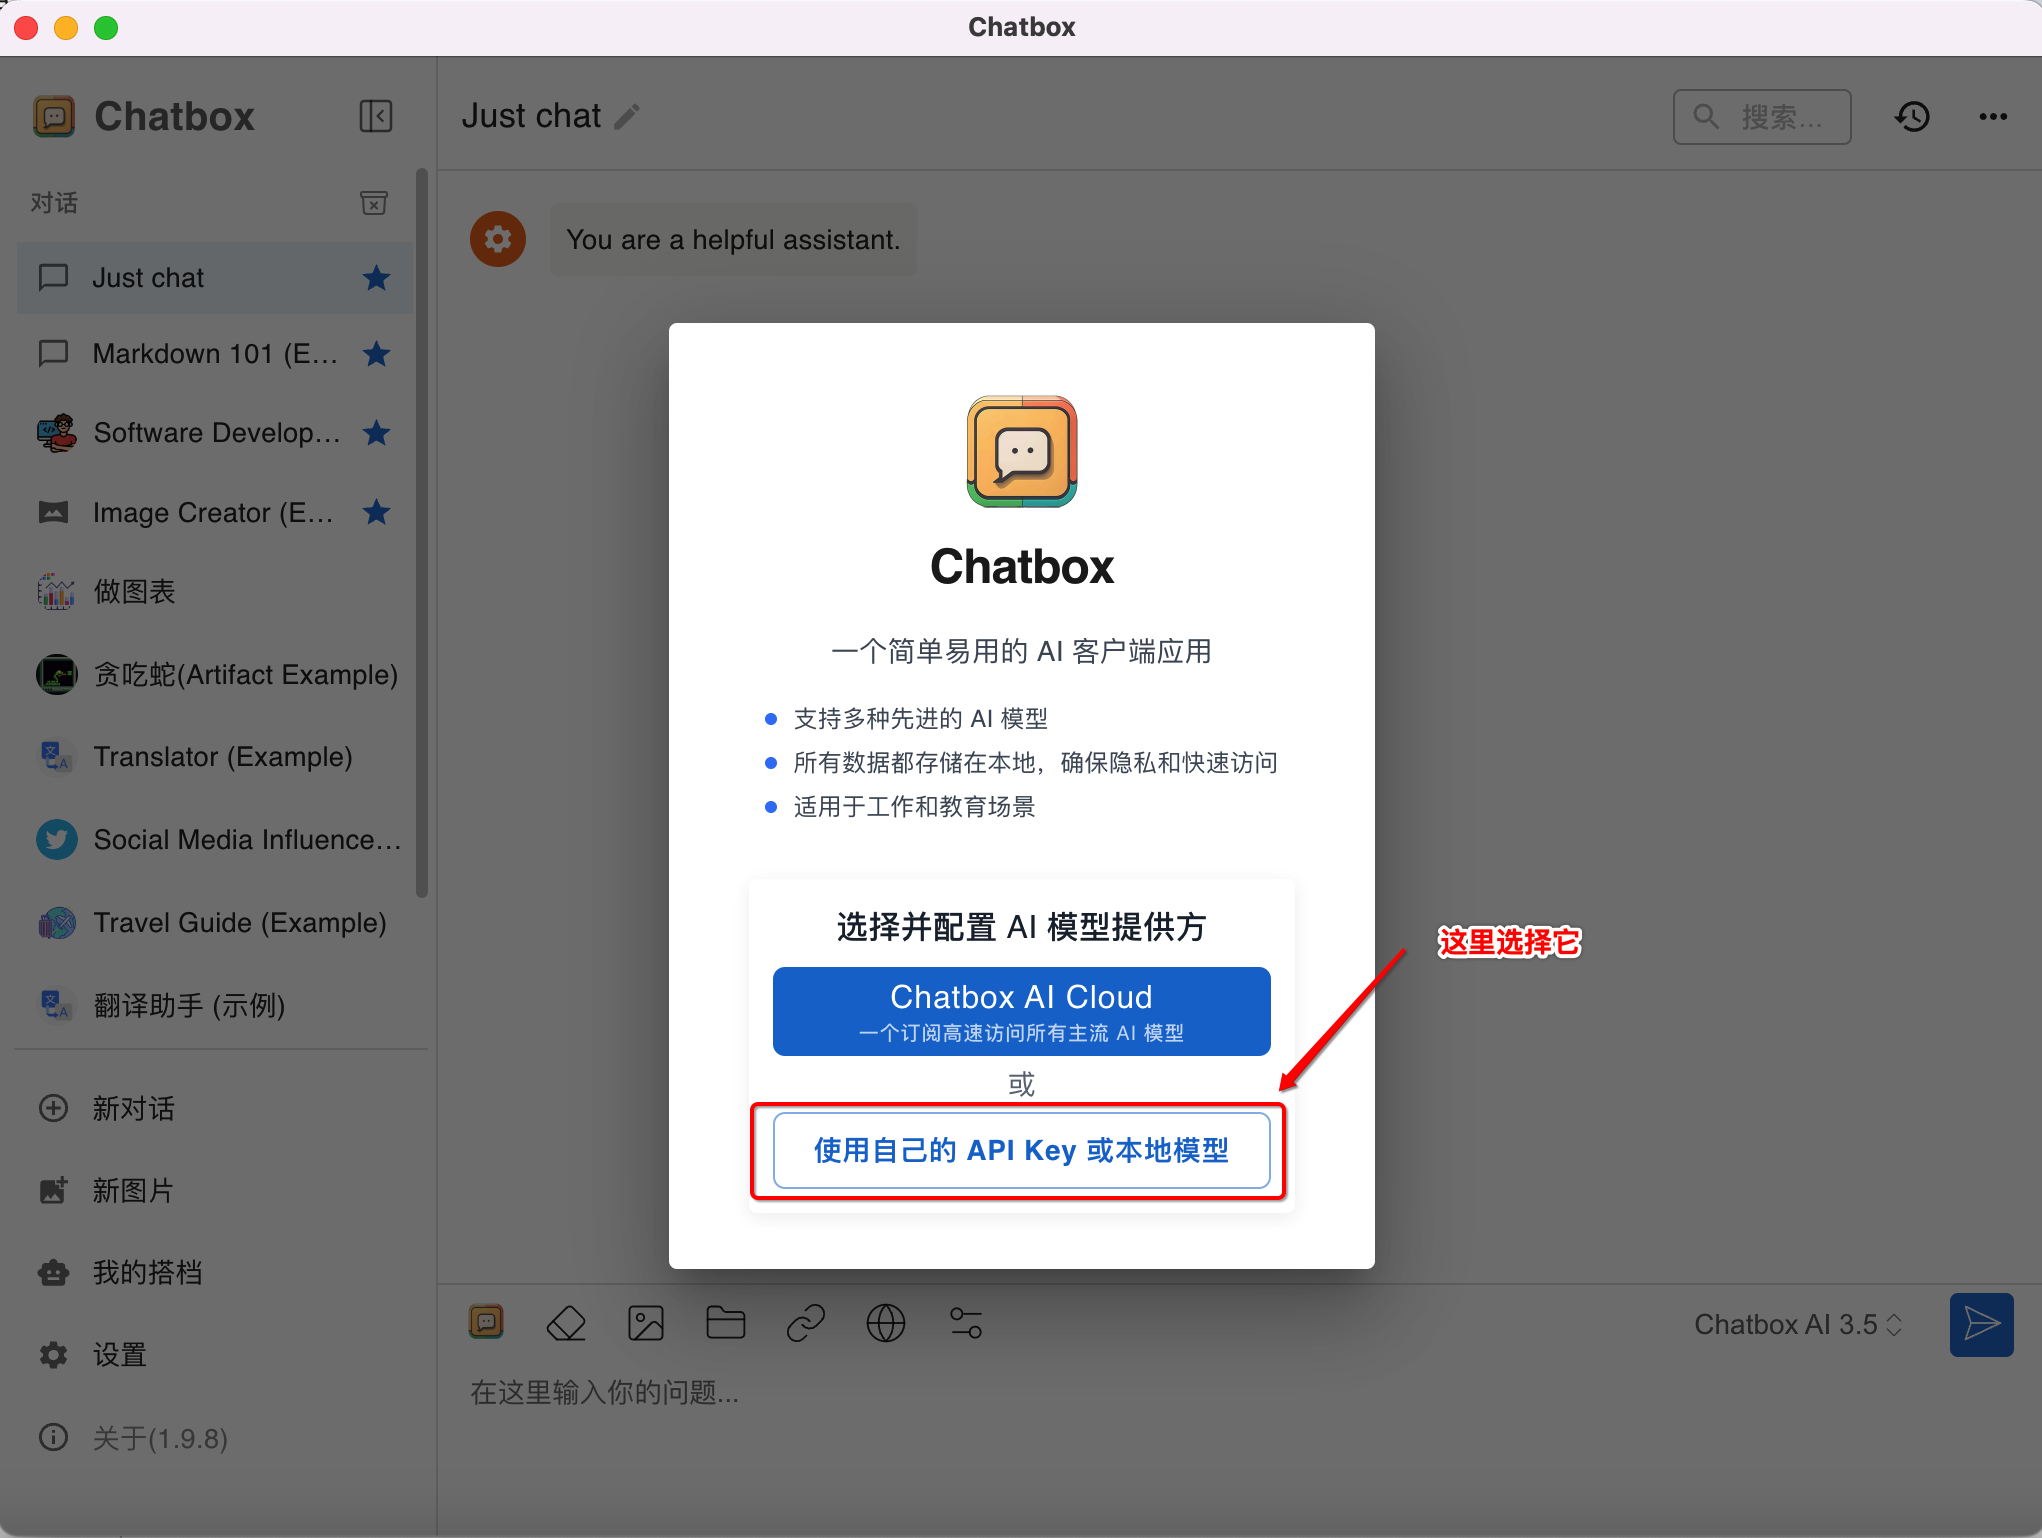Click the eraser icon in input toolbar

pyautogui.click(x=566, y=1323)
